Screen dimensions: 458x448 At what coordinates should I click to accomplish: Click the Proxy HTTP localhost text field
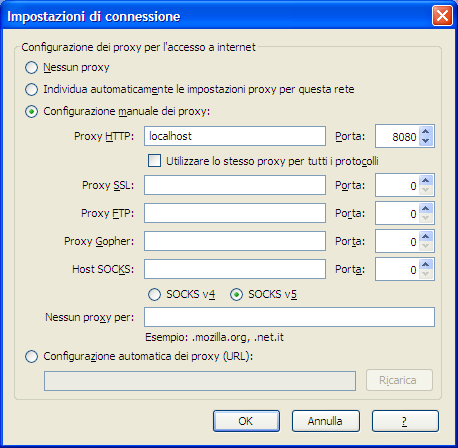pos(235,136)
